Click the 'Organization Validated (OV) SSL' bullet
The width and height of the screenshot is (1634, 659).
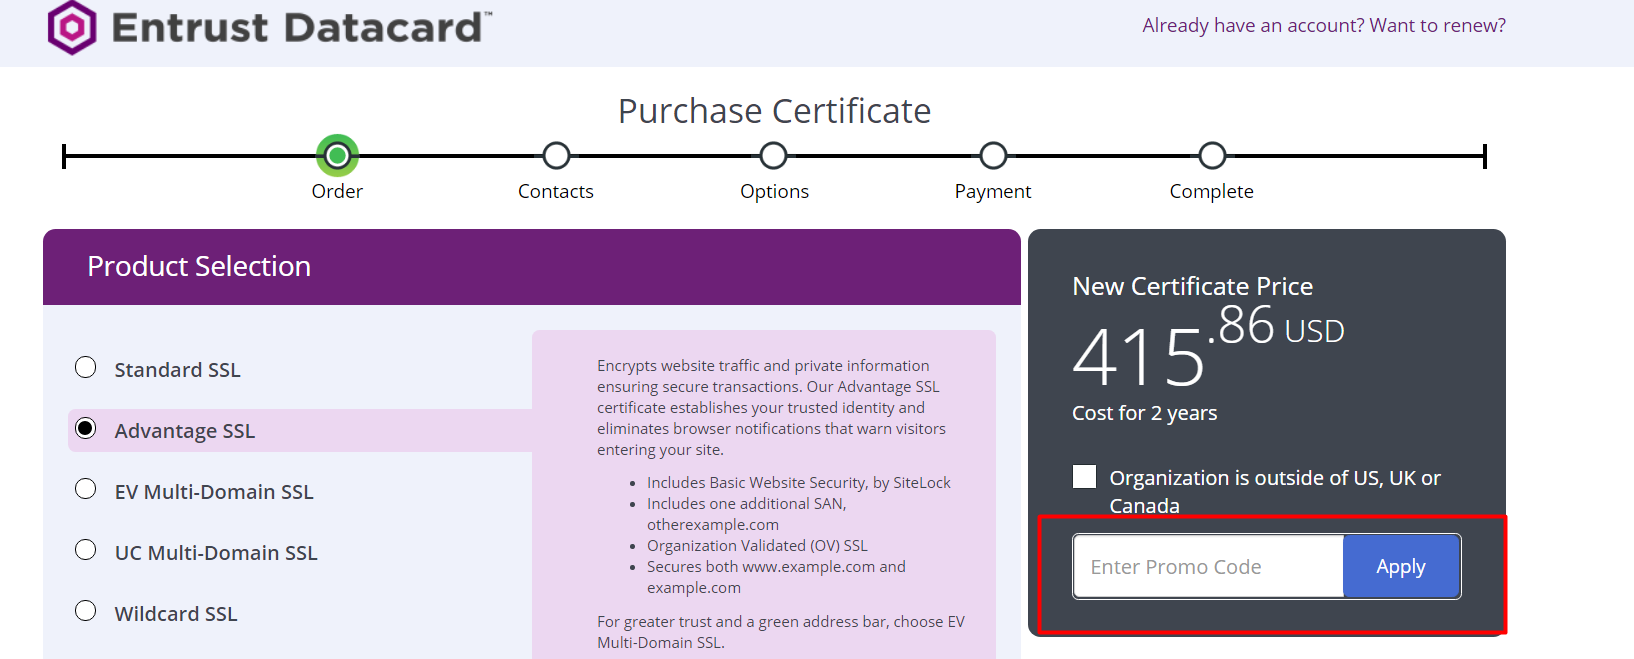point(757,546)
